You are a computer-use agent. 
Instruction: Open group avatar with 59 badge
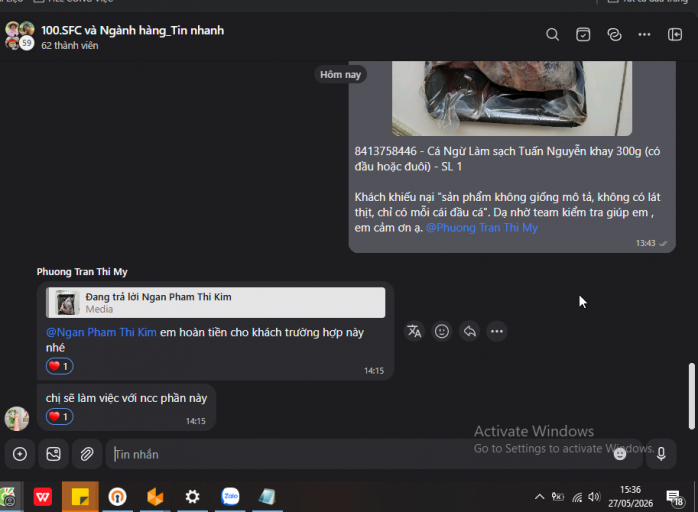coord(20,36)
